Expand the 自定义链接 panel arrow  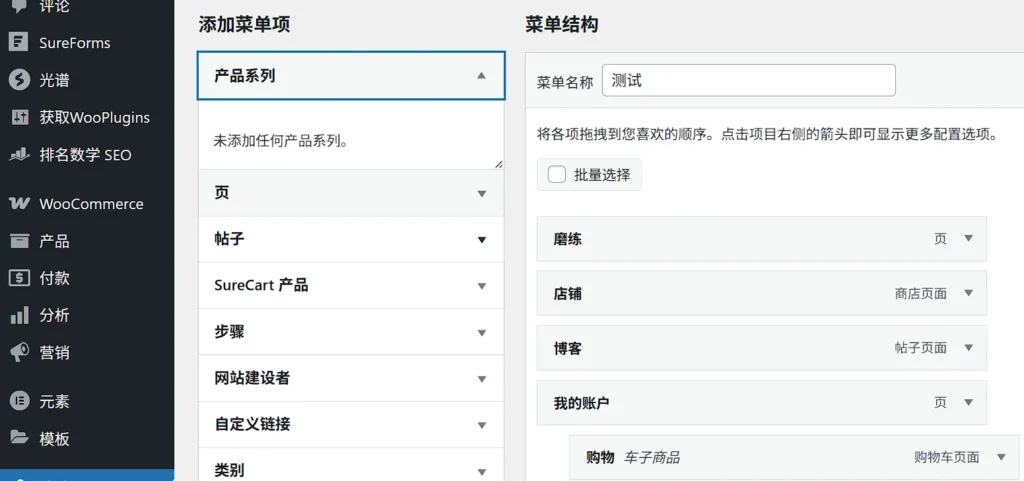(482, 426)
